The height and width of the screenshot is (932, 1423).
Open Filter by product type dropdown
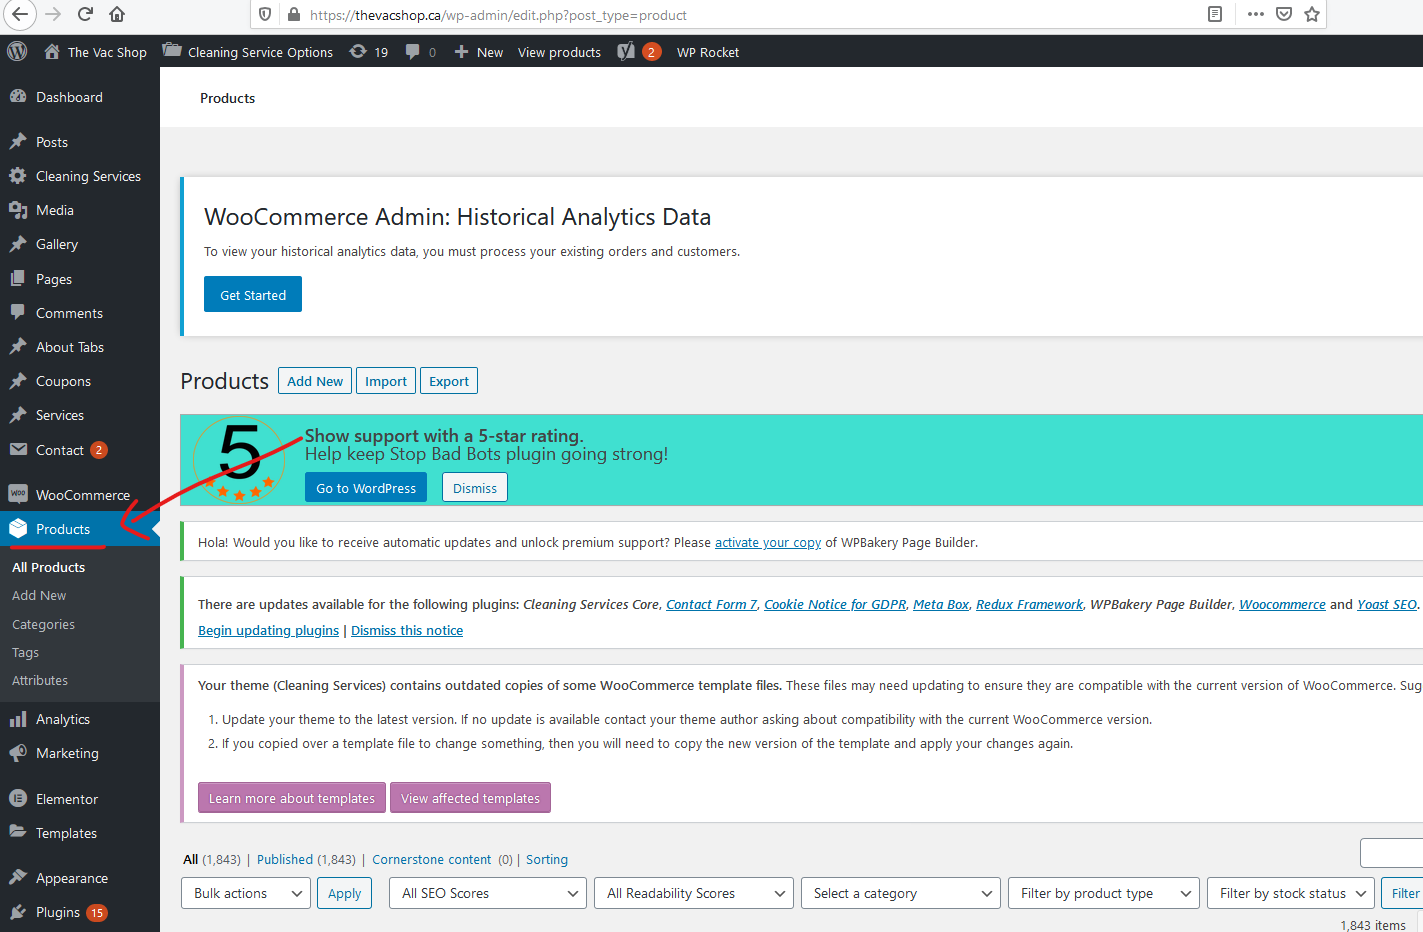point(1104,893)
